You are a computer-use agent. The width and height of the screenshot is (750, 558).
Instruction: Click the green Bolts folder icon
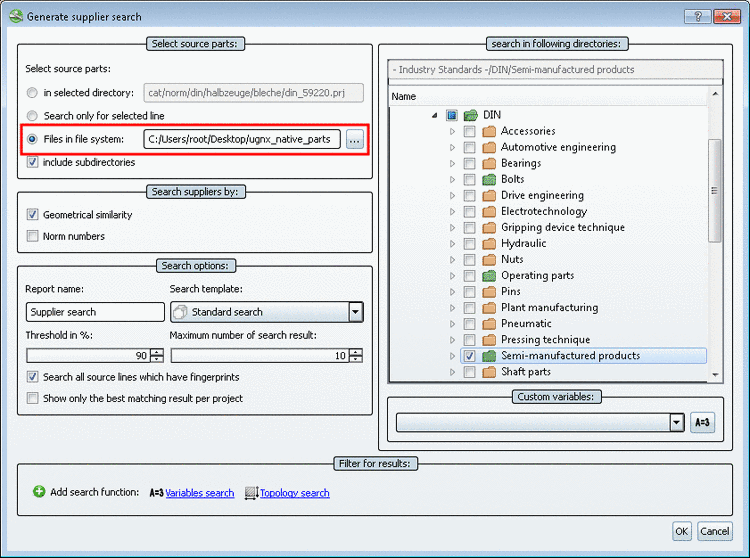489,179
